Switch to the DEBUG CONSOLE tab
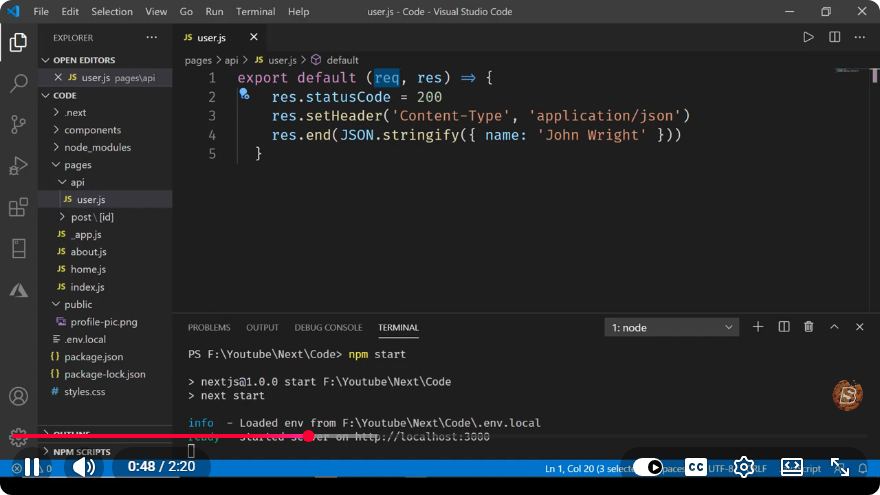The width and height of the screenshot is (880, 495). [x=328, y=328]
